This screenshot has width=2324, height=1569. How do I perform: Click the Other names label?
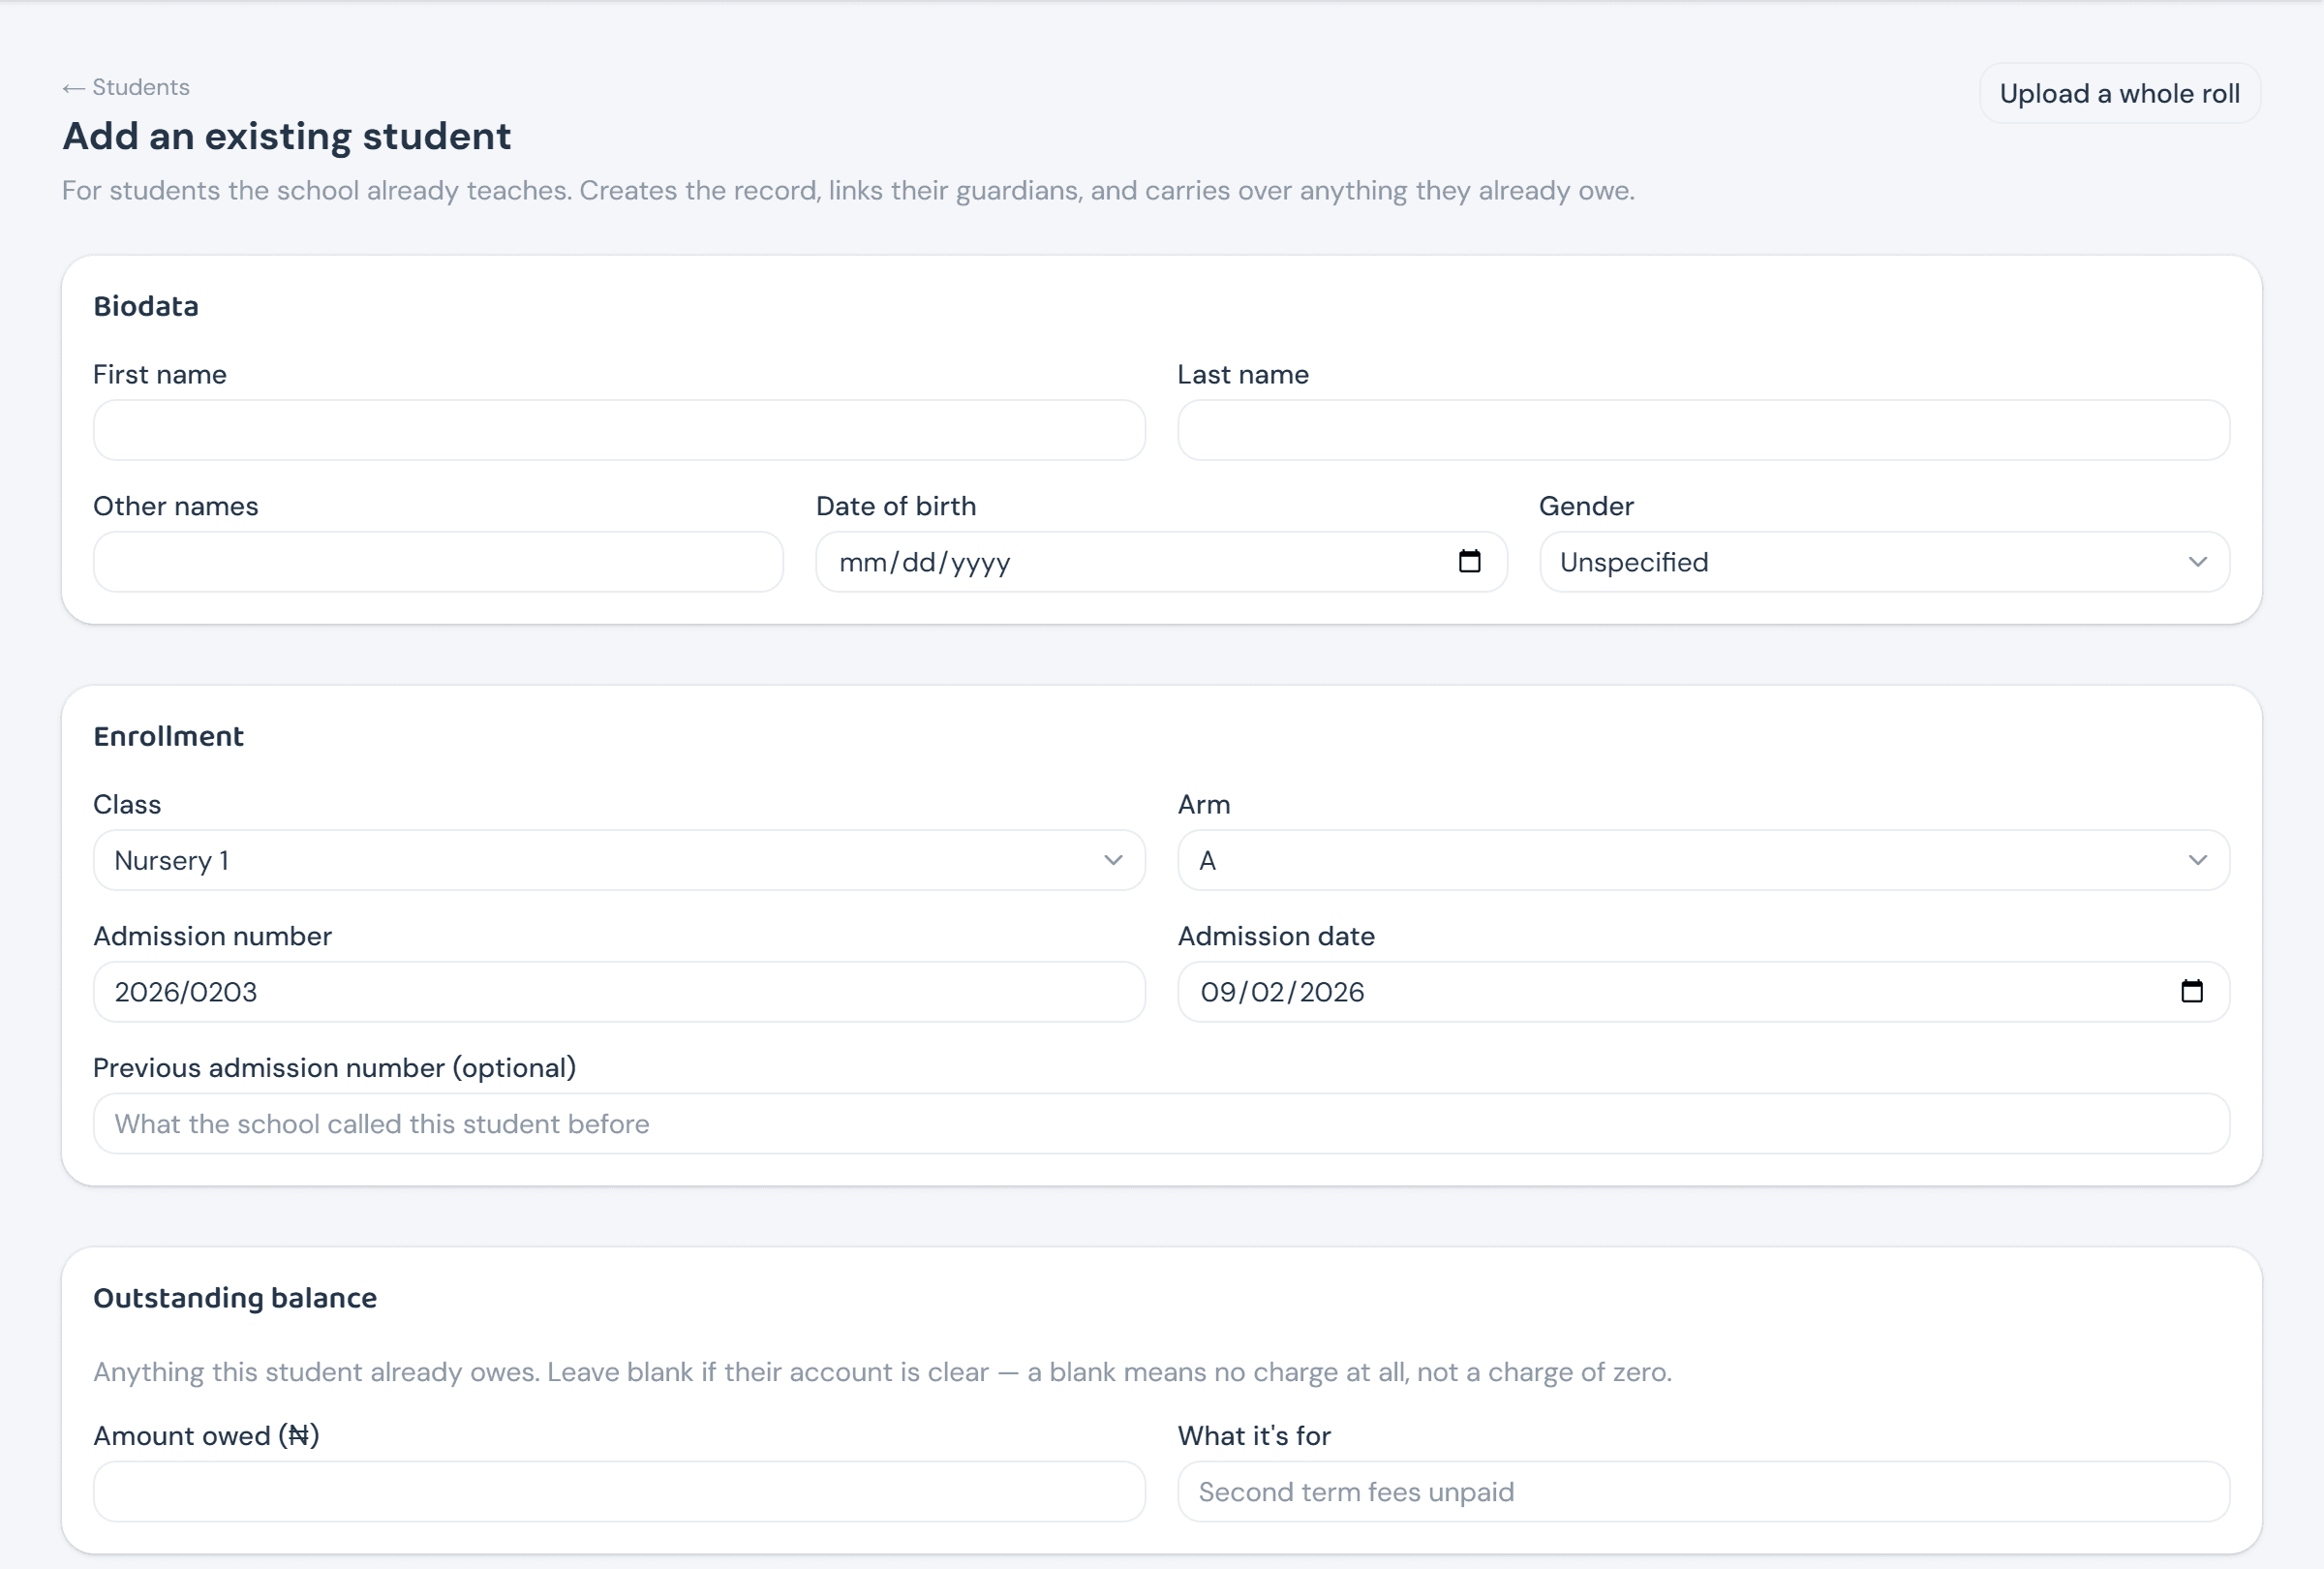click(x=176, y=506)
